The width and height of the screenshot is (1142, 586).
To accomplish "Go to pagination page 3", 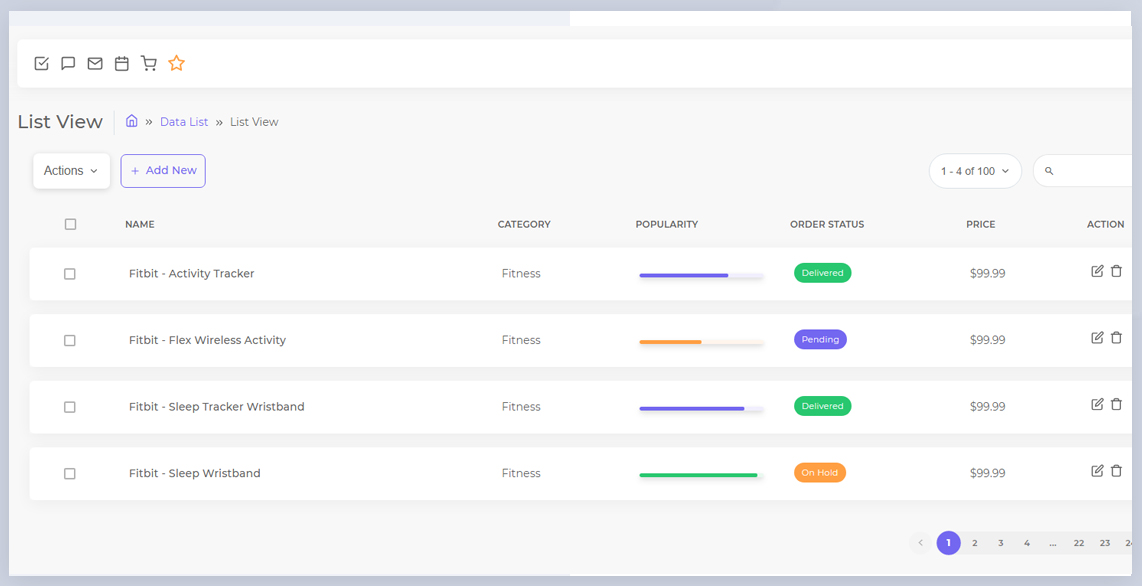I will tap(1001, 543).
